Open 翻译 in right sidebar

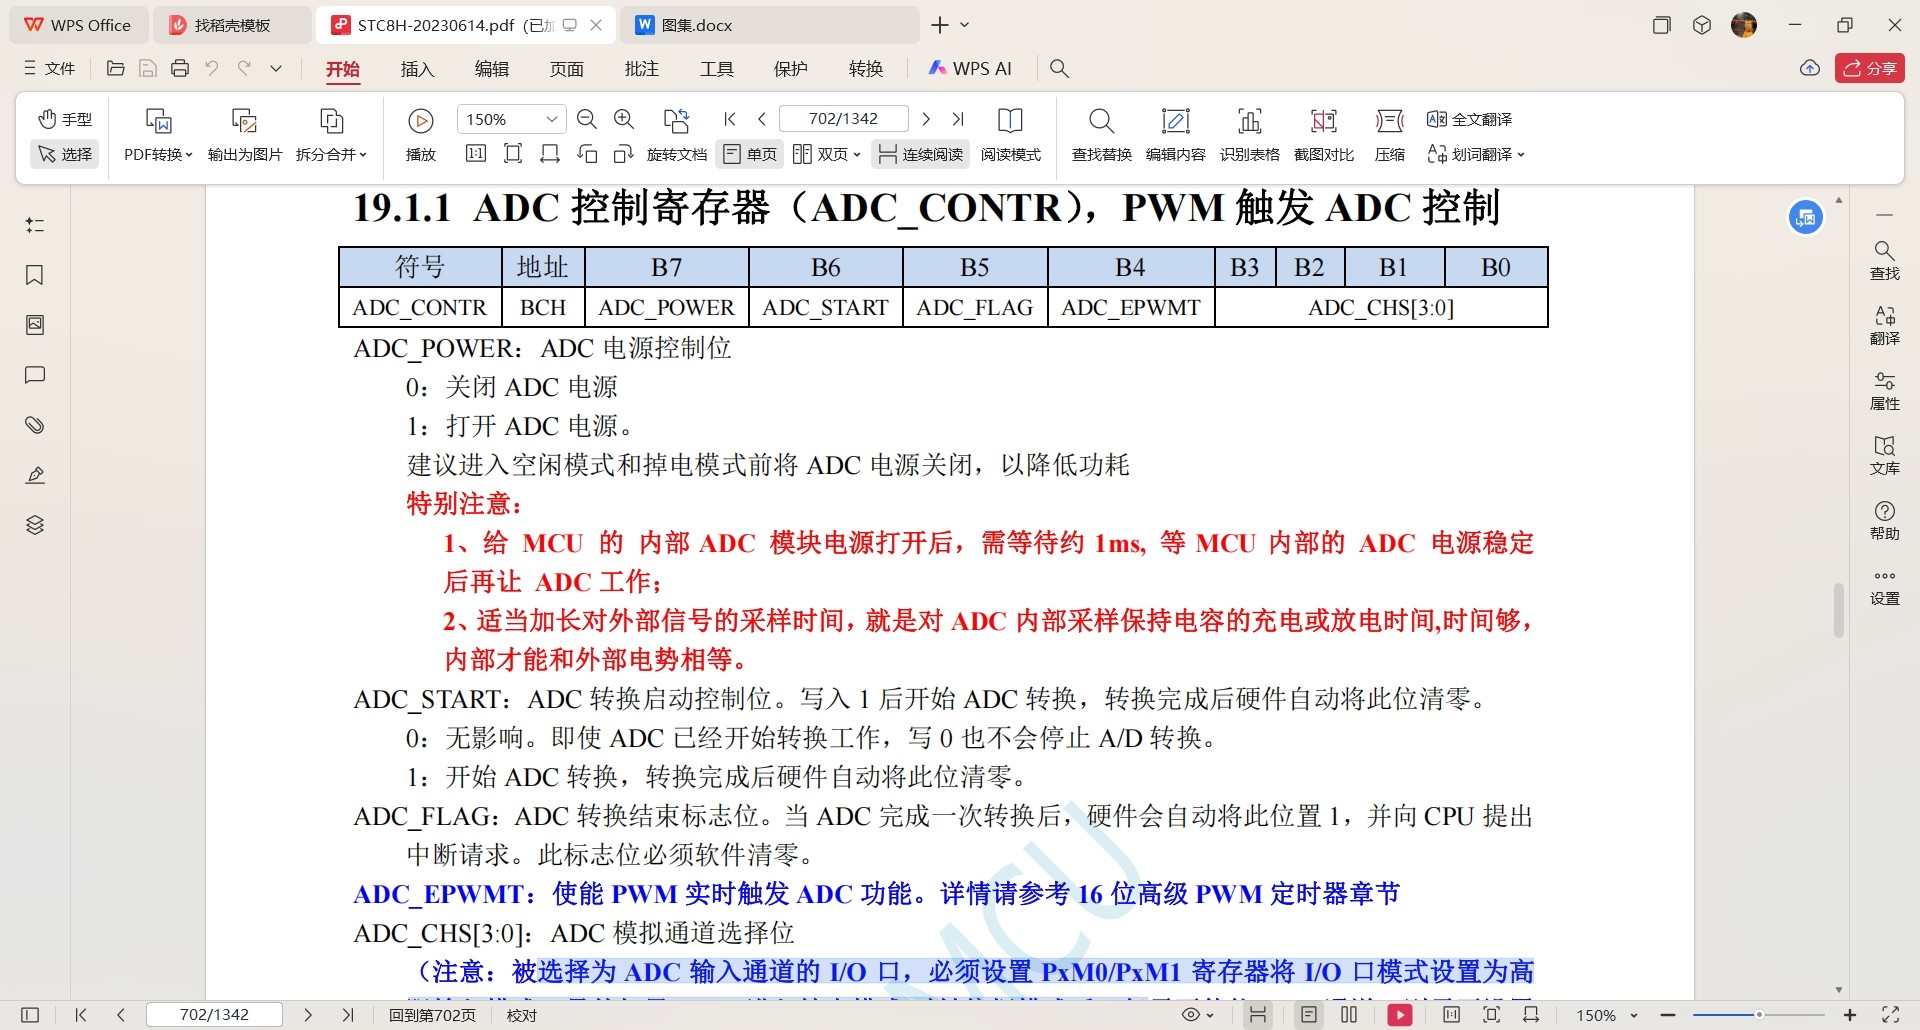point(1884,326)
